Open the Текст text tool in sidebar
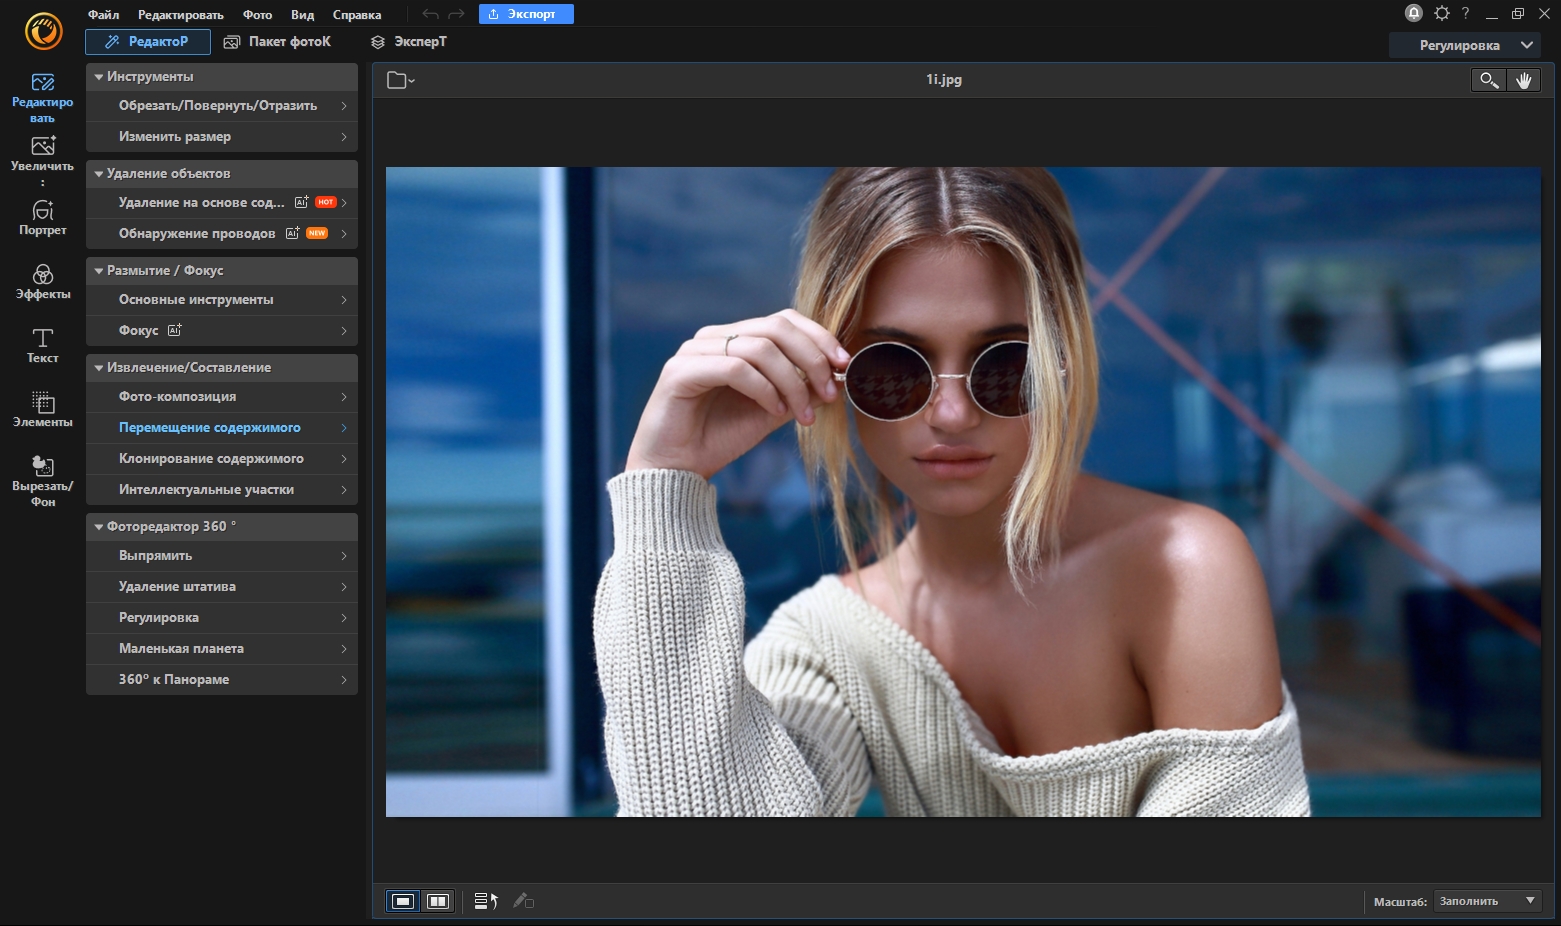1561x926 pixels. (42, 345)
